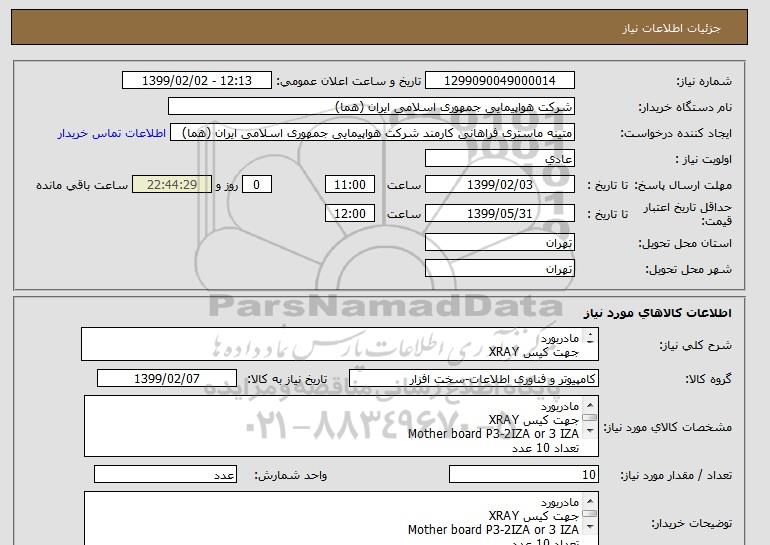The image size is (770, 545).
Task: Click the label حداقل تاریخ اعتبار قیمت
Action: [x=688, y=214]
